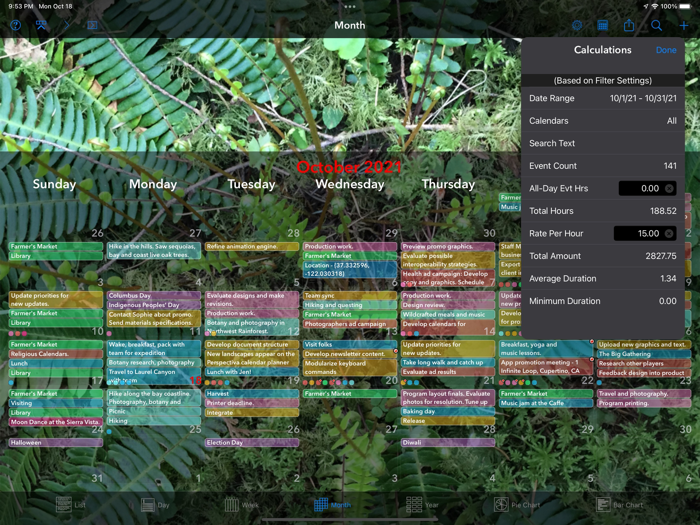Open the Design review event

coord(448,305)
